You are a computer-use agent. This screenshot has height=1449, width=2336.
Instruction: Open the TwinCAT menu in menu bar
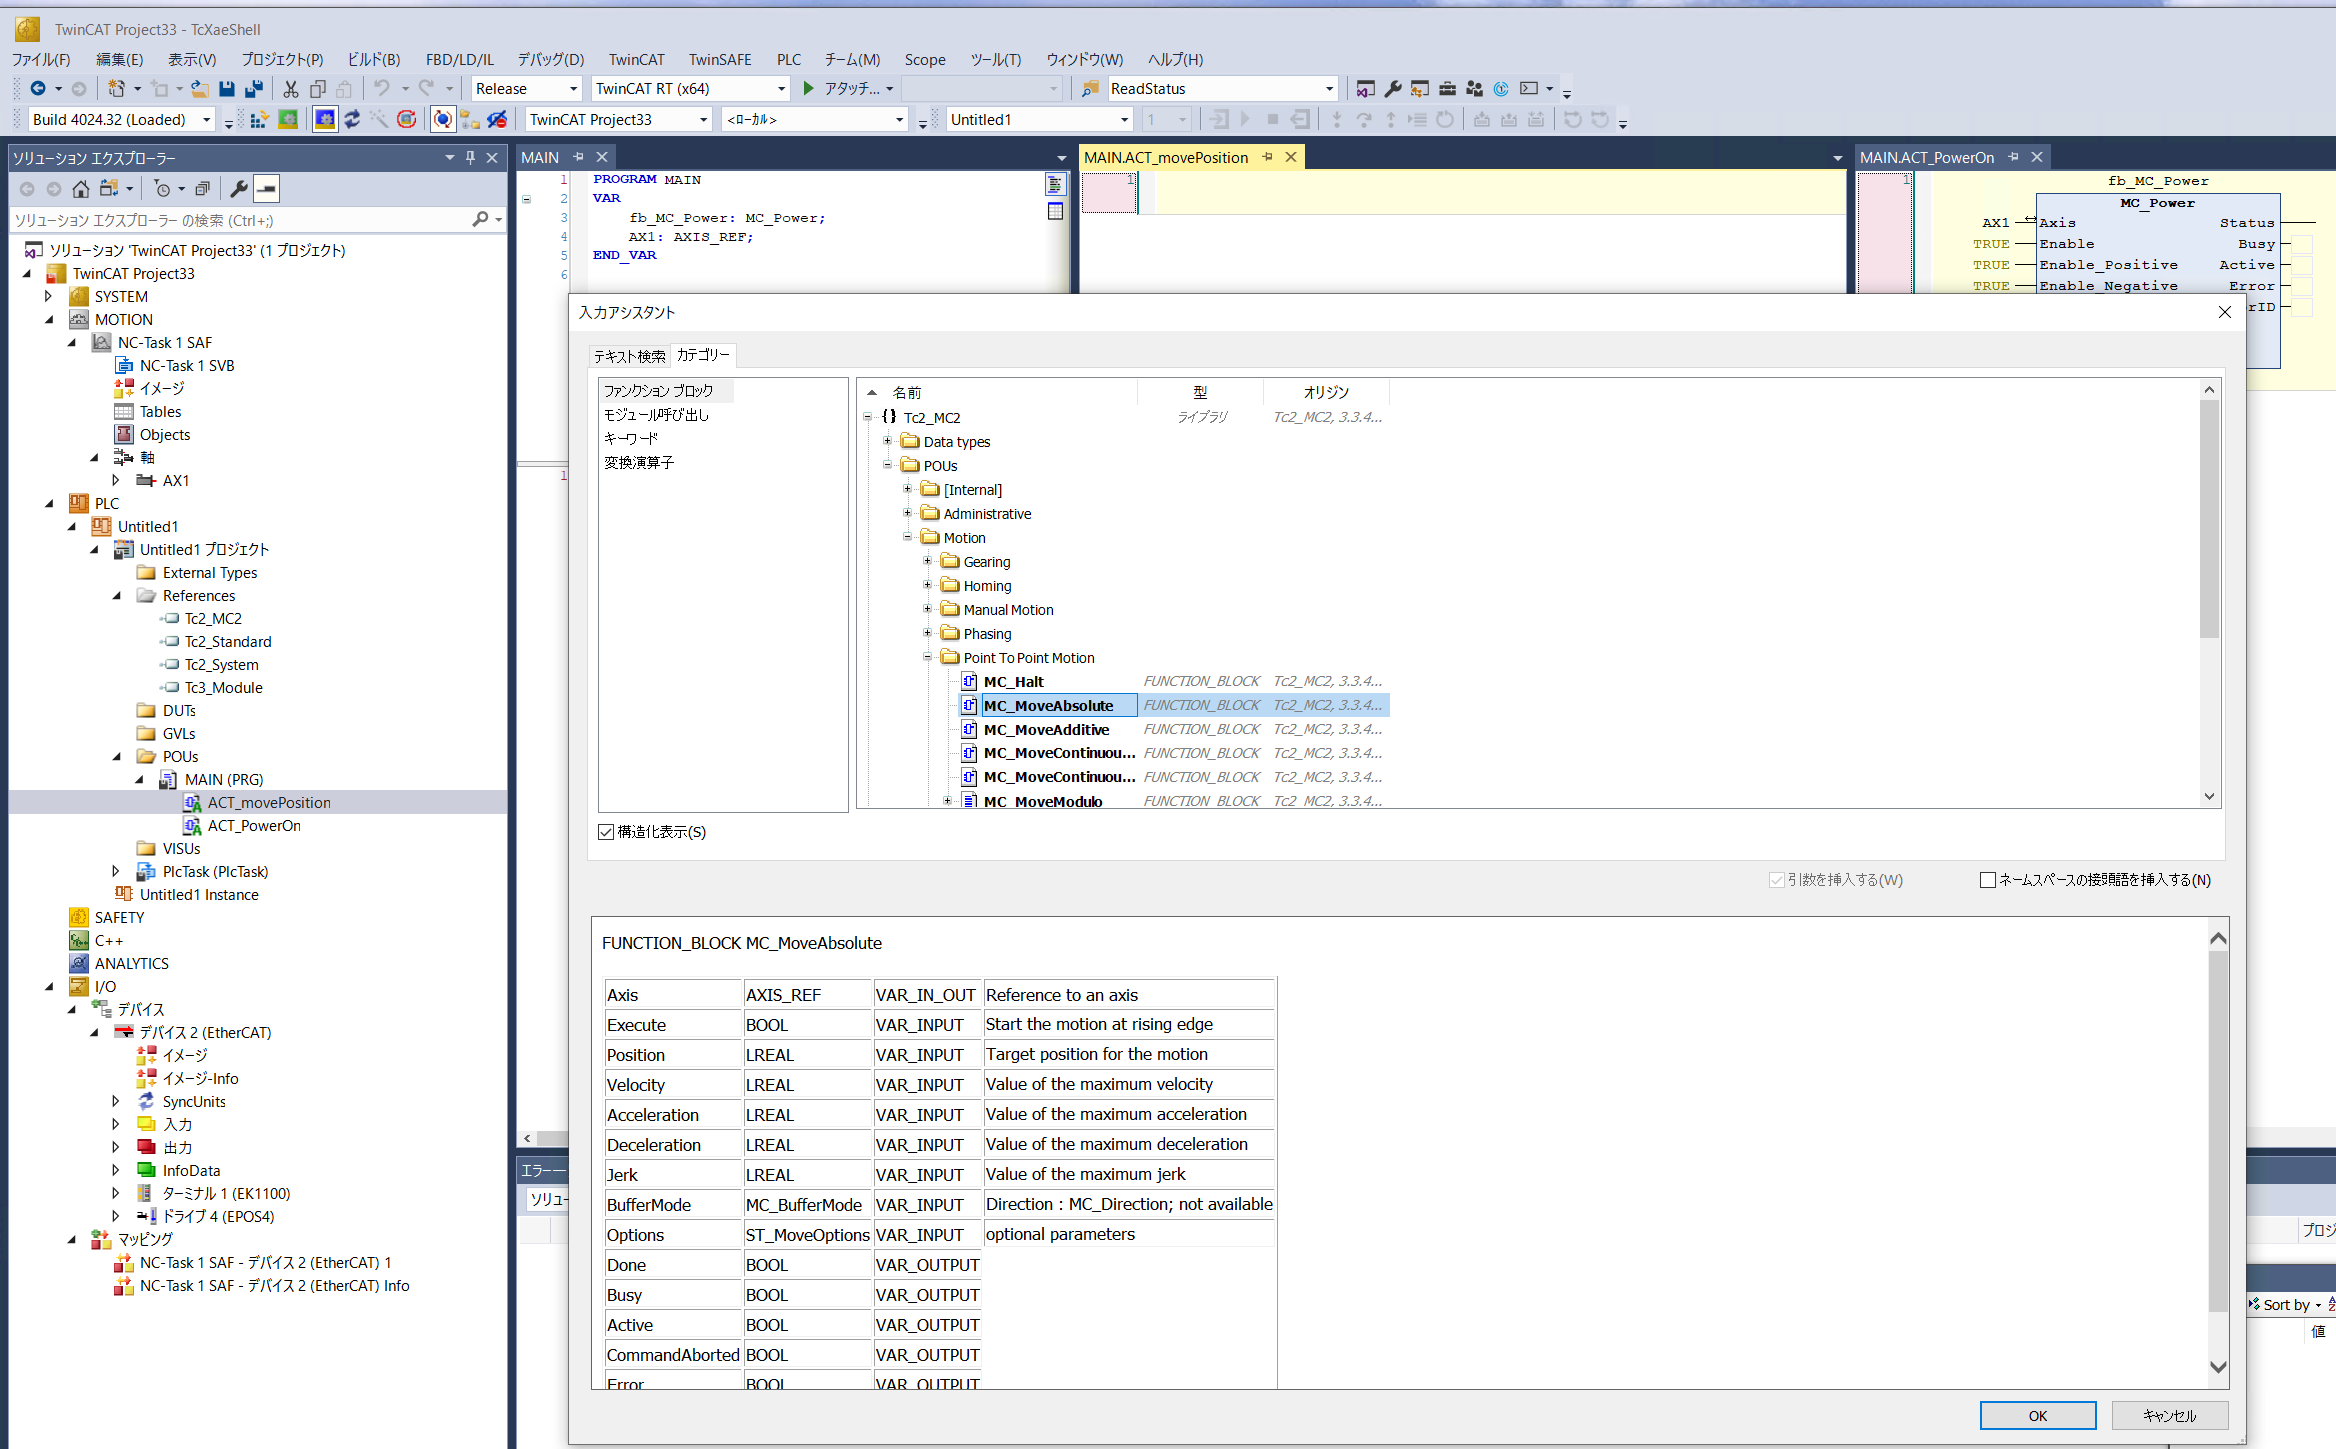point(636,59)
